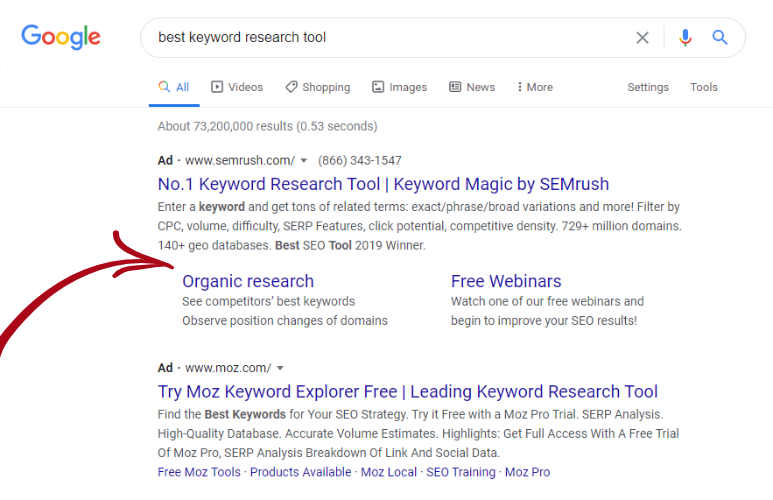Click the SEMrush phone number (866) 343-1547
773x500 pixels.
(x=359, y=161)
